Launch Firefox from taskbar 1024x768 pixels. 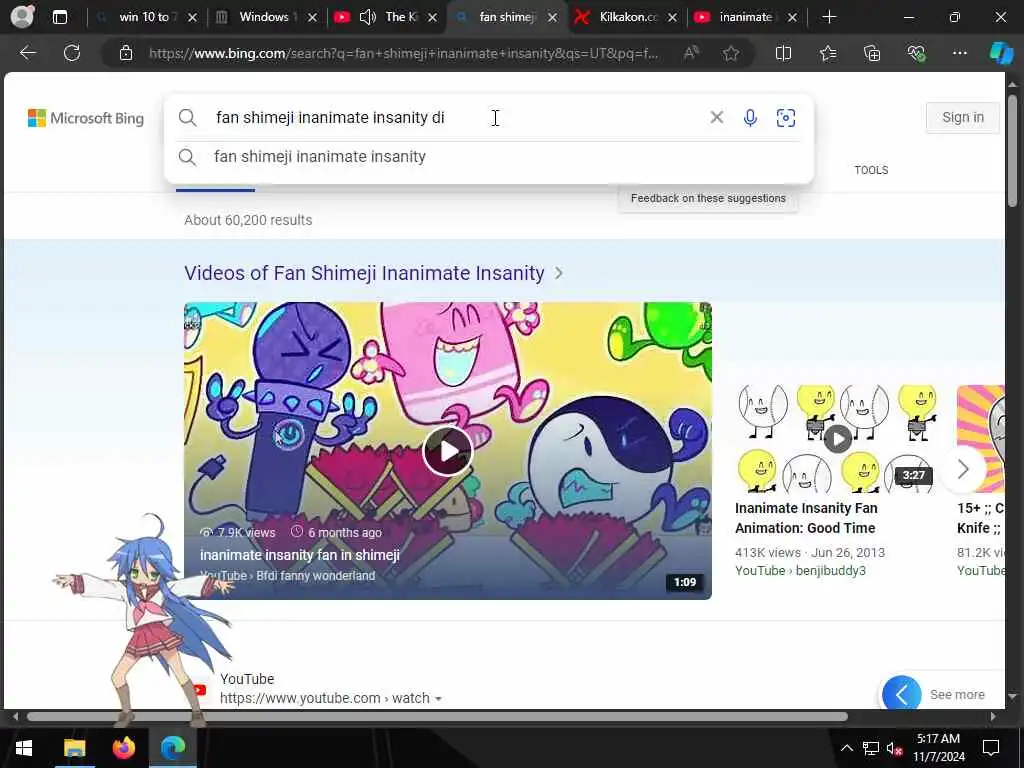pos(123,748)
